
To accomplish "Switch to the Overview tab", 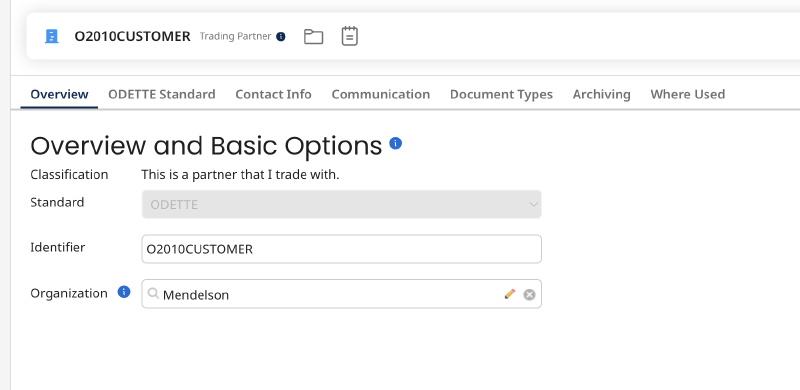I will (x=59, y=94).
